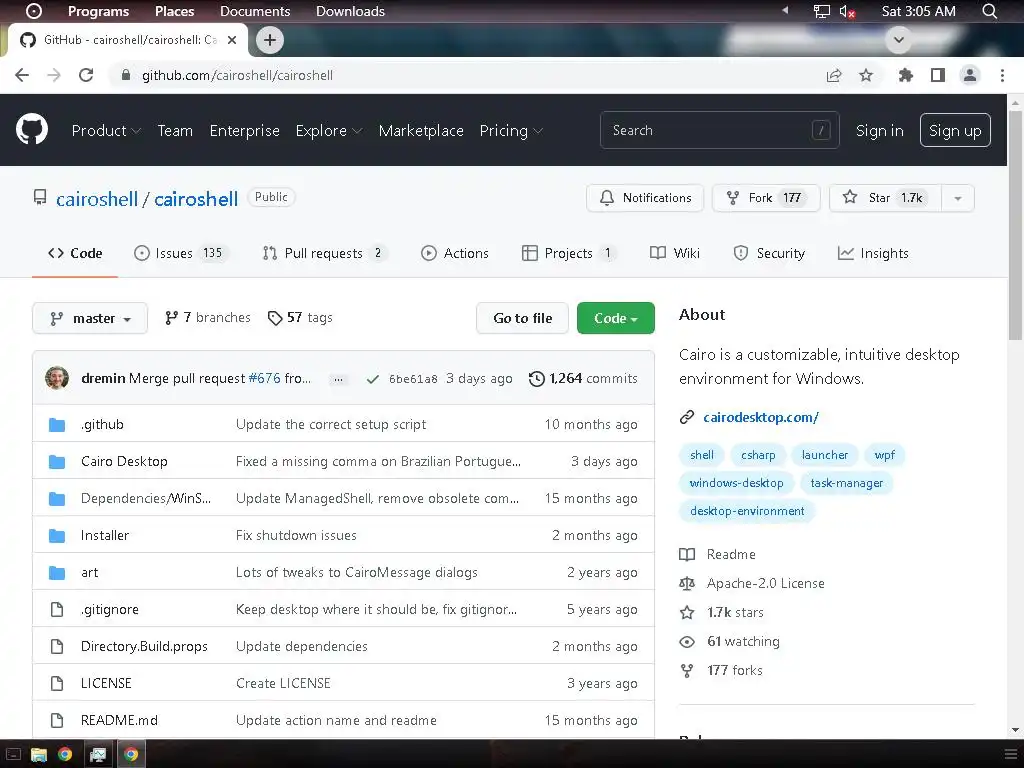This screenshot has height=768, width=1024.
Task: Click the folder icon for Installer
Action: (57, 536)
